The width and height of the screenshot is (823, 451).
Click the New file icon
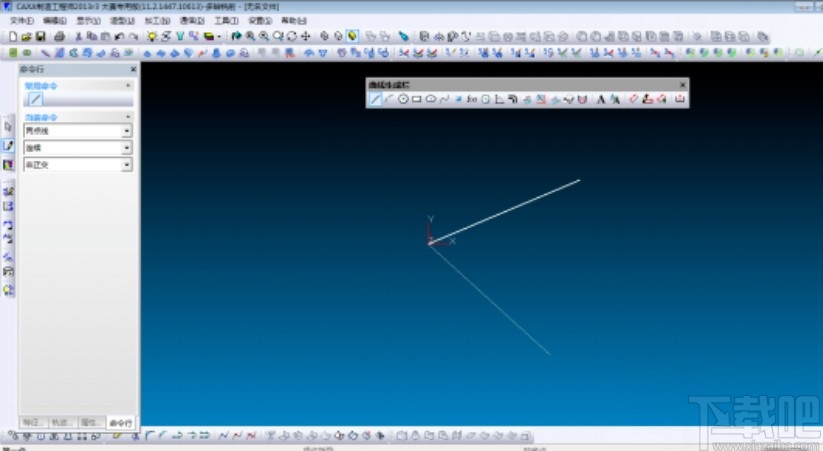13,36
